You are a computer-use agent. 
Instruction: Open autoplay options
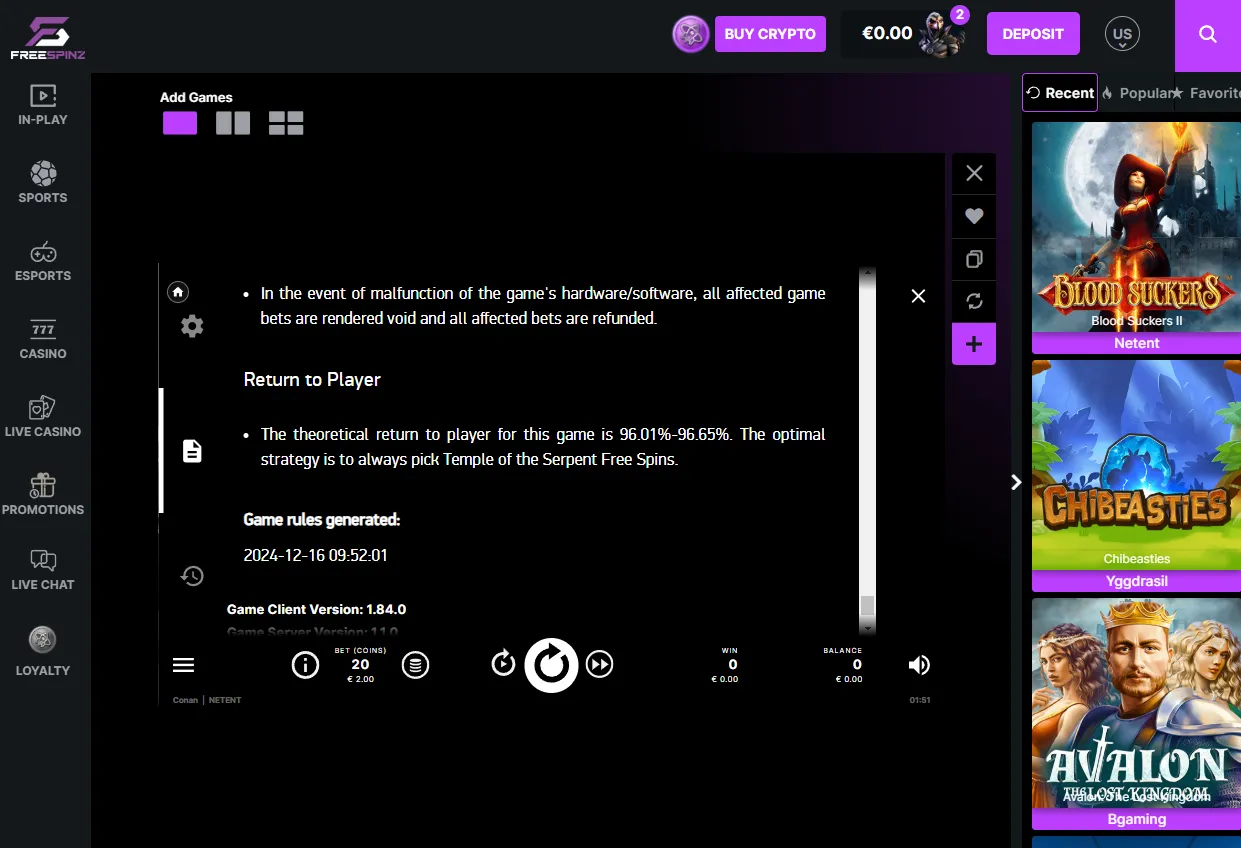[x=504, y=664]
